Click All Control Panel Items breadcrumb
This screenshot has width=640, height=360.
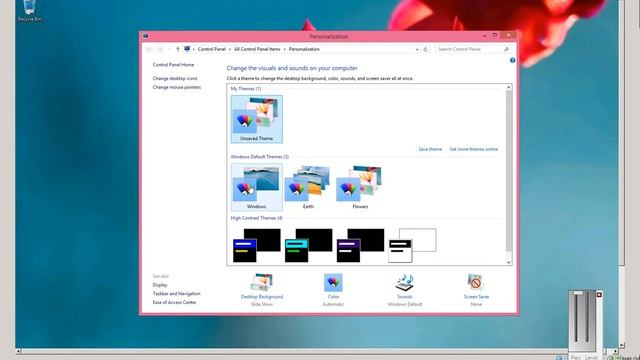257,49
